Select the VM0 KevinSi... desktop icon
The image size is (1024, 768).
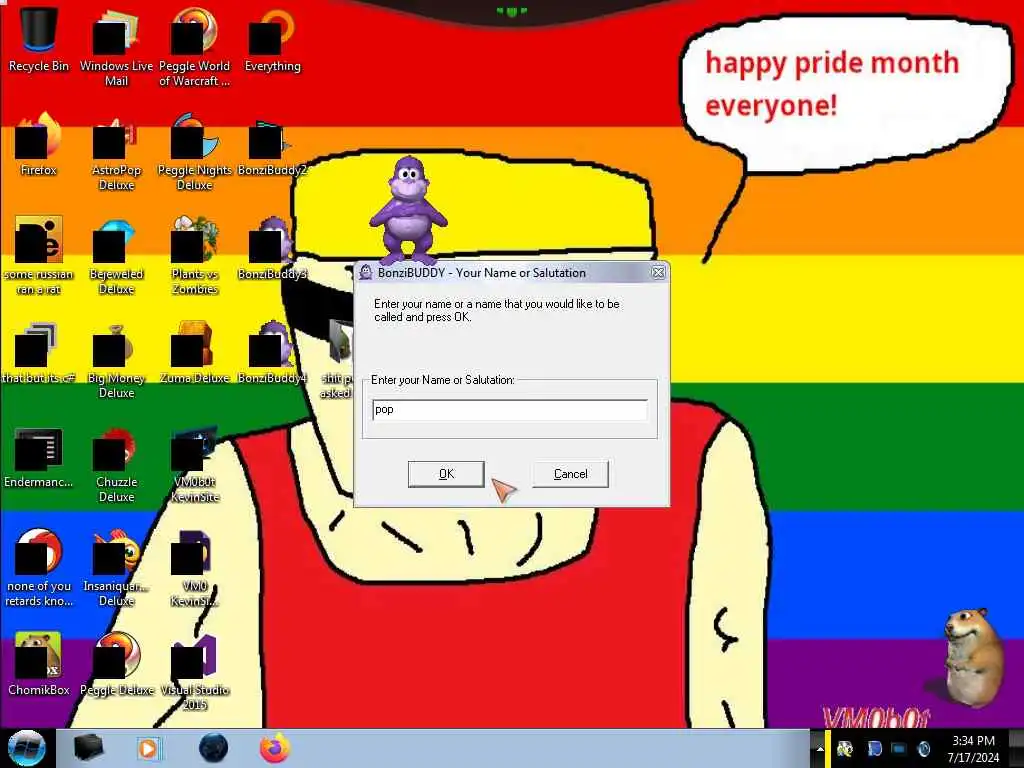[194, 568]
